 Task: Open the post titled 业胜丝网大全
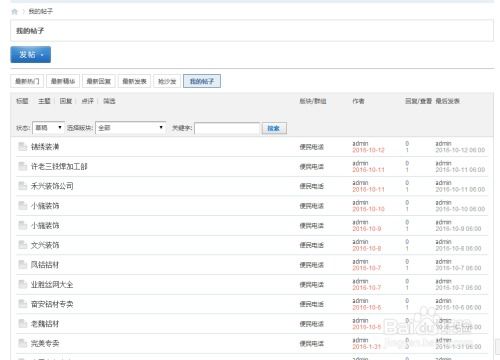click(x=52, y=284)
